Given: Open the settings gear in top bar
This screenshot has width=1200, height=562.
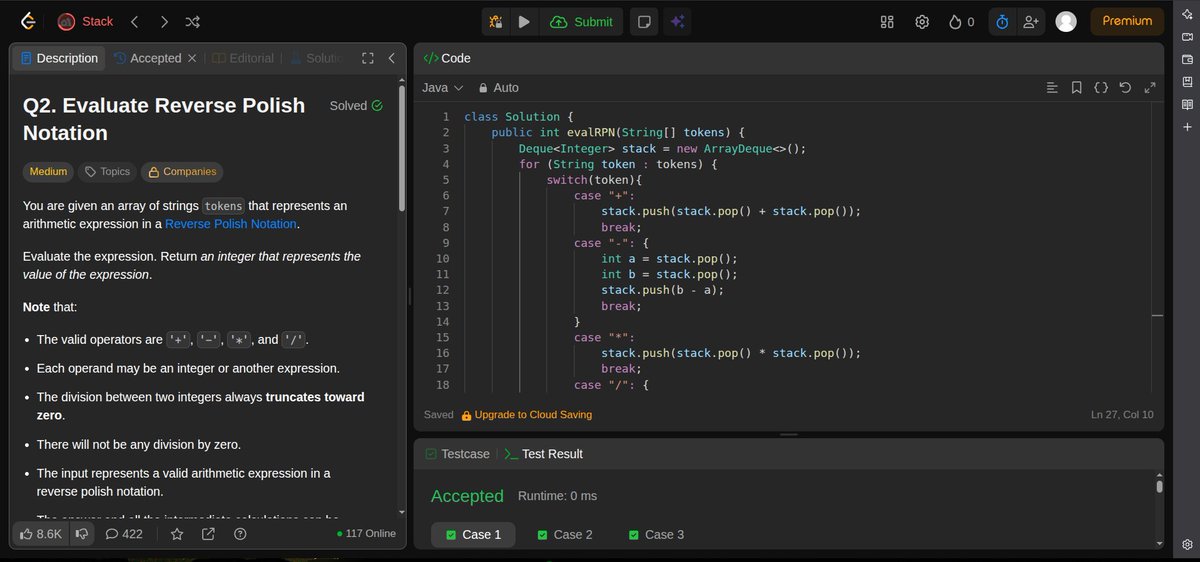Looking at the screenshot, I should 923,22.
